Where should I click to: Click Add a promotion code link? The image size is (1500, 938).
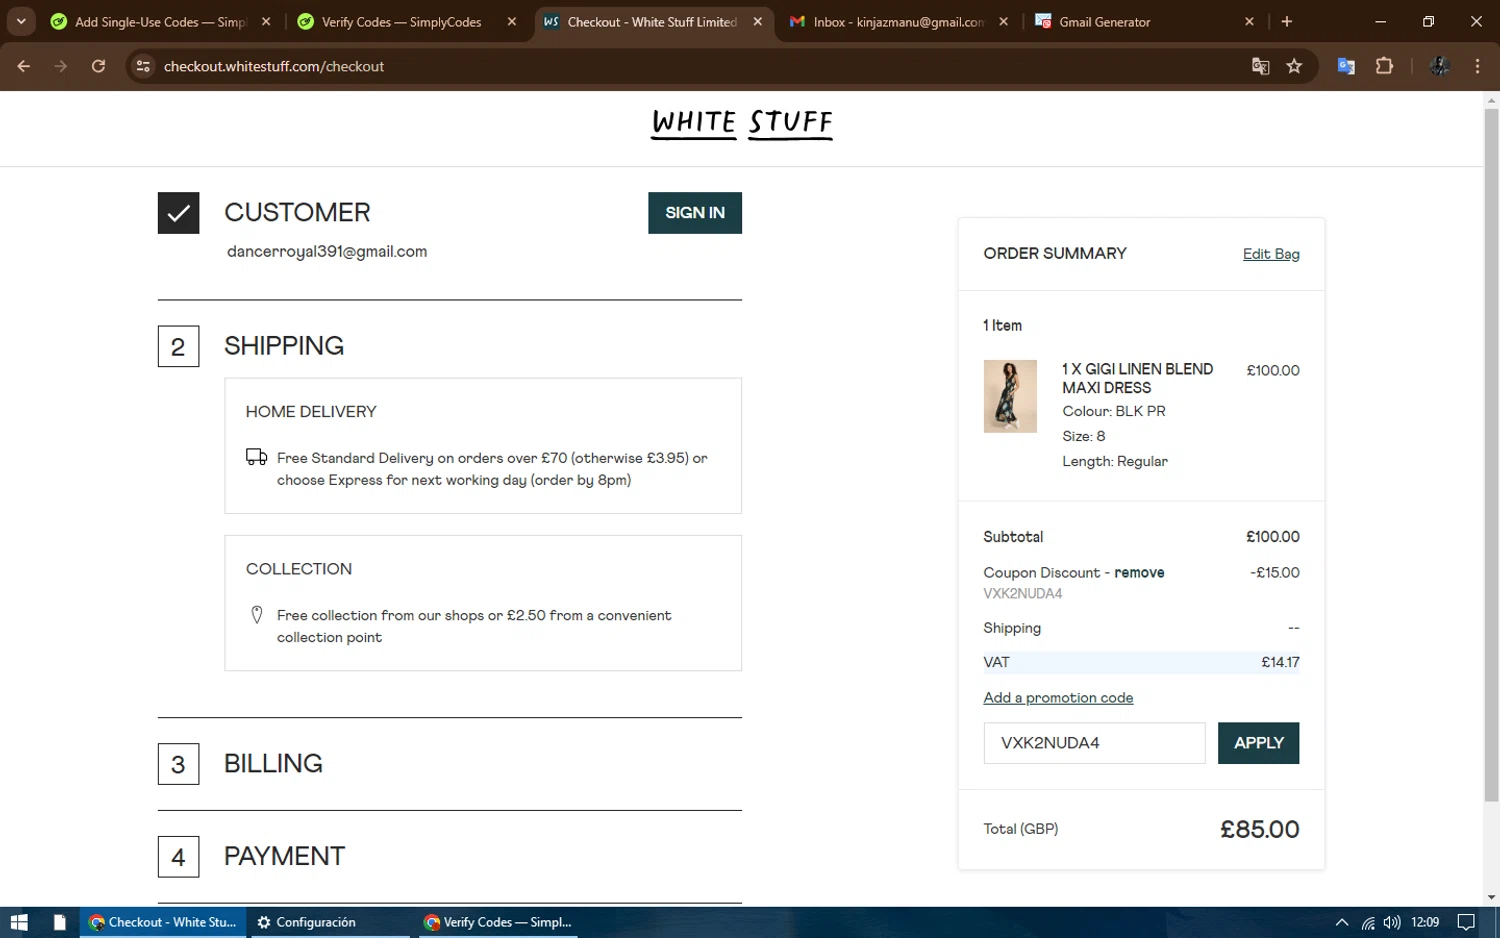pyautogui.click(x=1058, y=698)
